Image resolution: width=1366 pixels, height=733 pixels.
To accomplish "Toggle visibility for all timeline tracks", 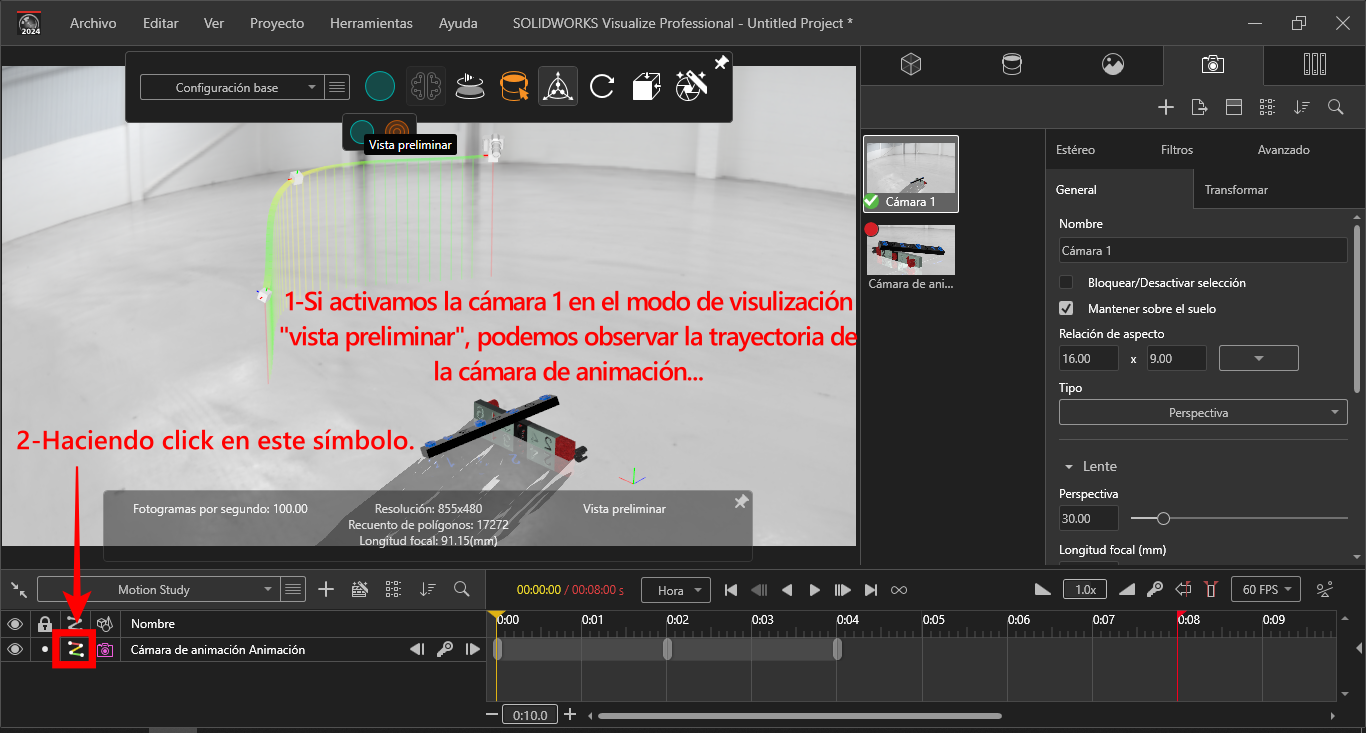I will pos(15,624).
